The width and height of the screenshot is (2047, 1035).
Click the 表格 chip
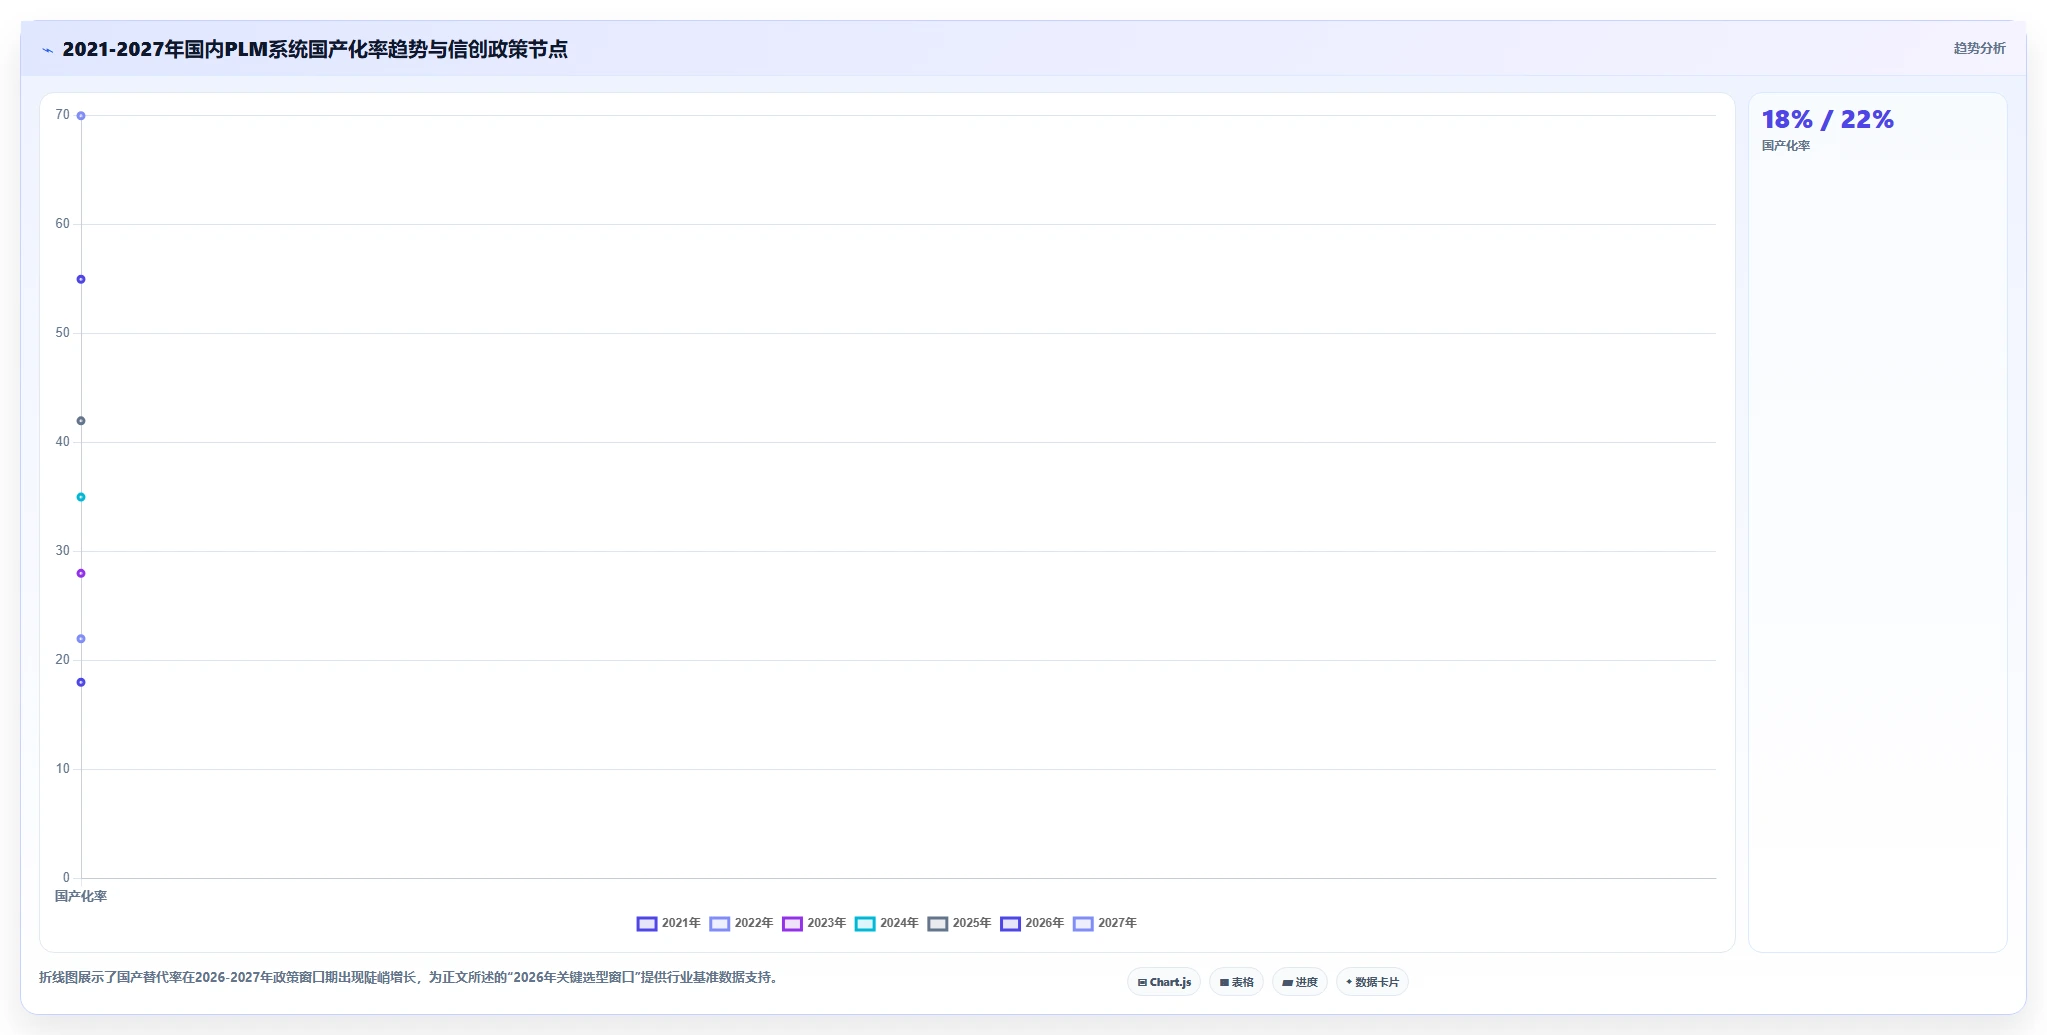click(x=1236, y=982)
